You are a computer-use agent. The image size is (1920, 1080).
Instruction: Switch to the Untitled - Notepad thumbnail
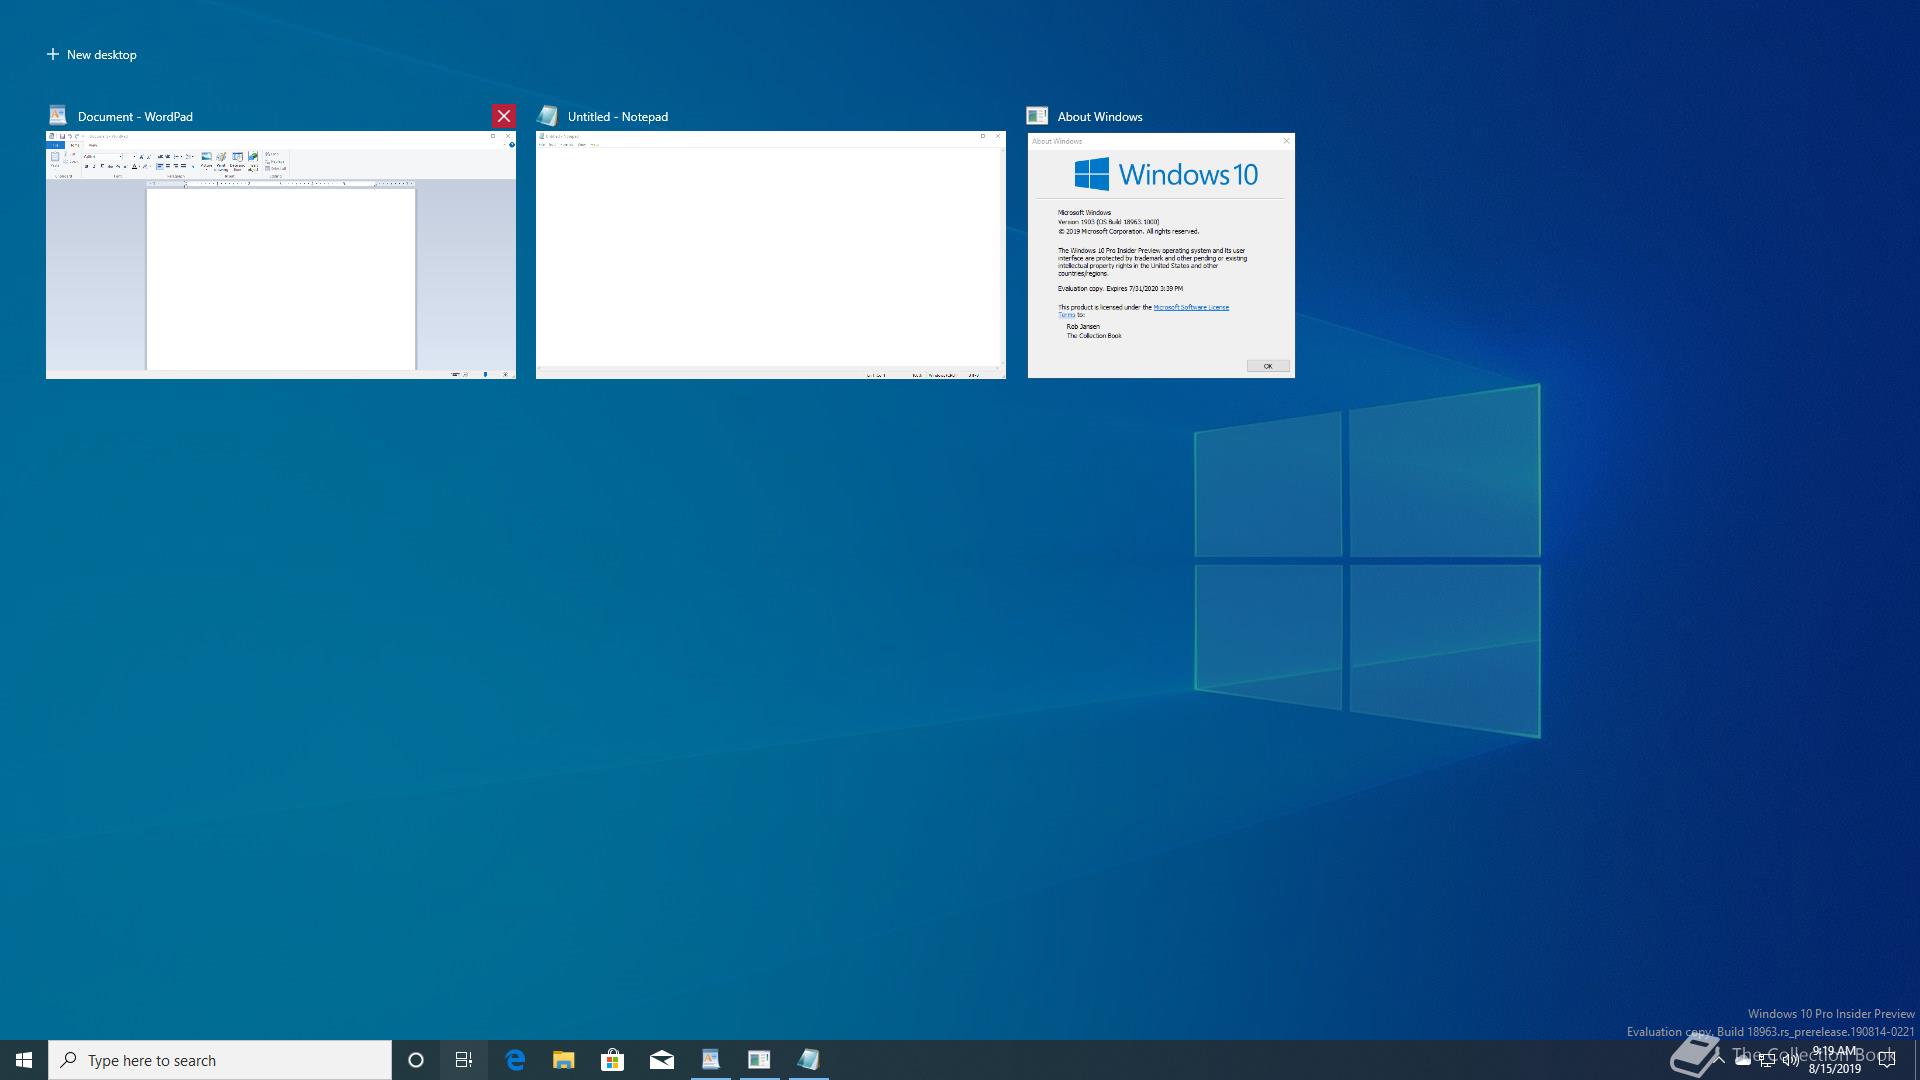tap(770, 255)
